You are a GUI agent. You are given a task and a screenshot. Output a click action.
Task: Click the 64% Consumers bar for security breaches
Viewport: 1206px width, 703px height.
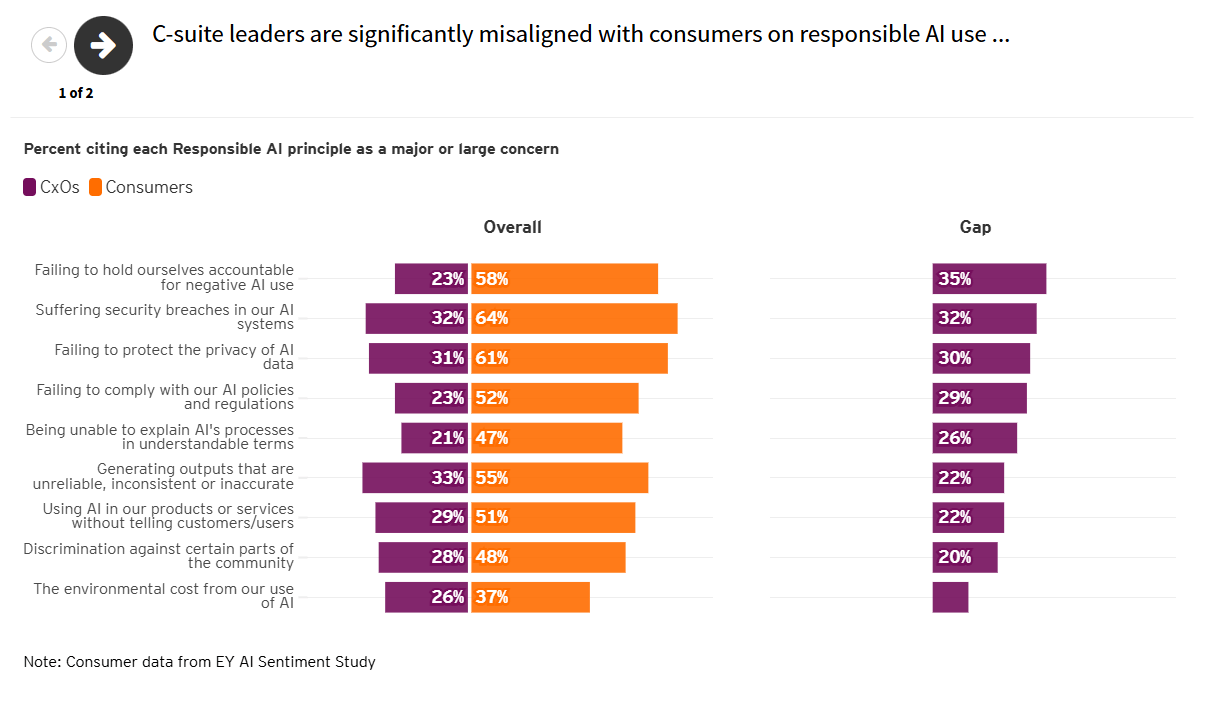click(575, 318)
